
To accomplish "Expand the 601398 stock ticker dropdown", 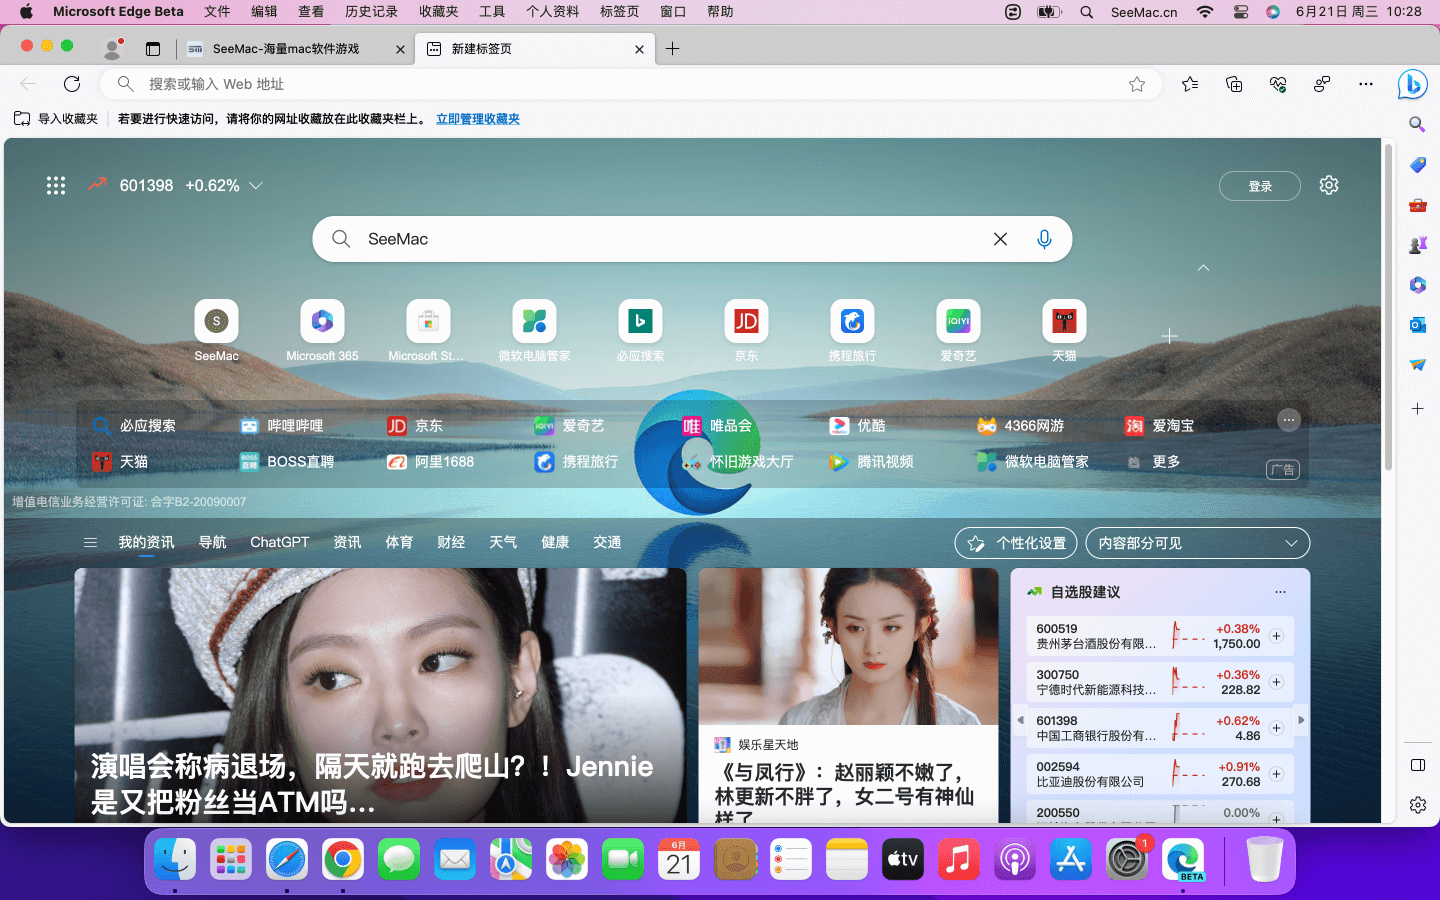I will (256, 186).
